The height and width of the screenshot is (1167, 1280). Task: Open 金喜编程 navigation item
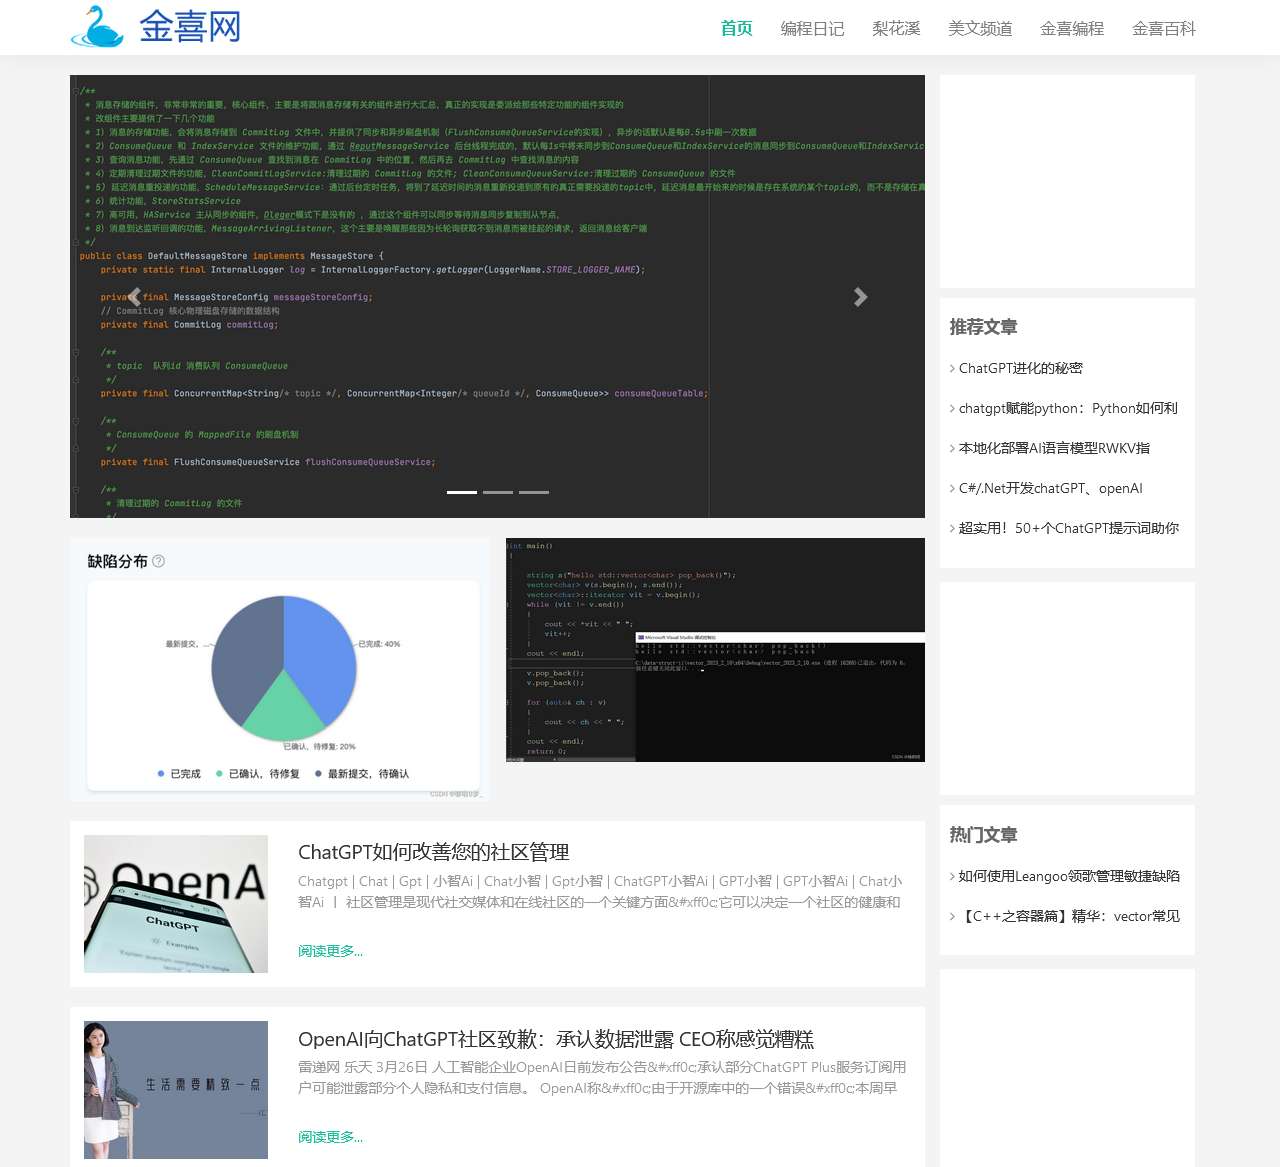click(1072, 28)
